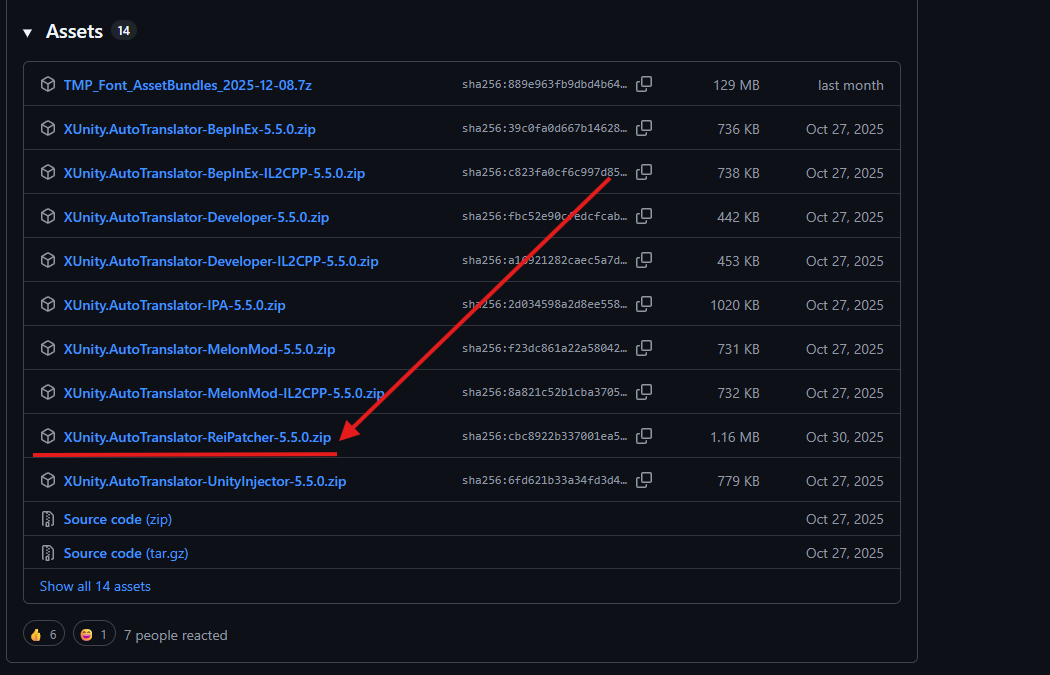
Task: Copy sha256 hash of UnityInjector-5.5.0.zip
Action: 644,480
